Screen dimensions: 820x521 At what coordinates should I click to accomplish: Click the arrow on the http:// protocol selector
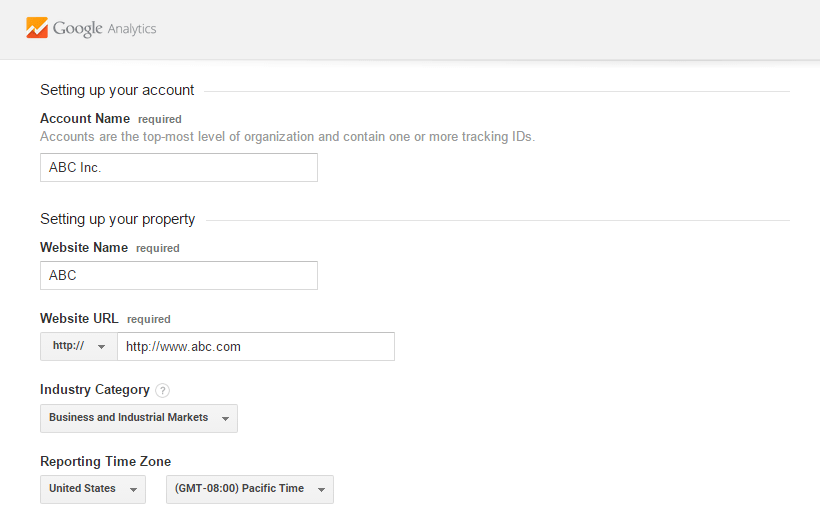coord(101,347)
